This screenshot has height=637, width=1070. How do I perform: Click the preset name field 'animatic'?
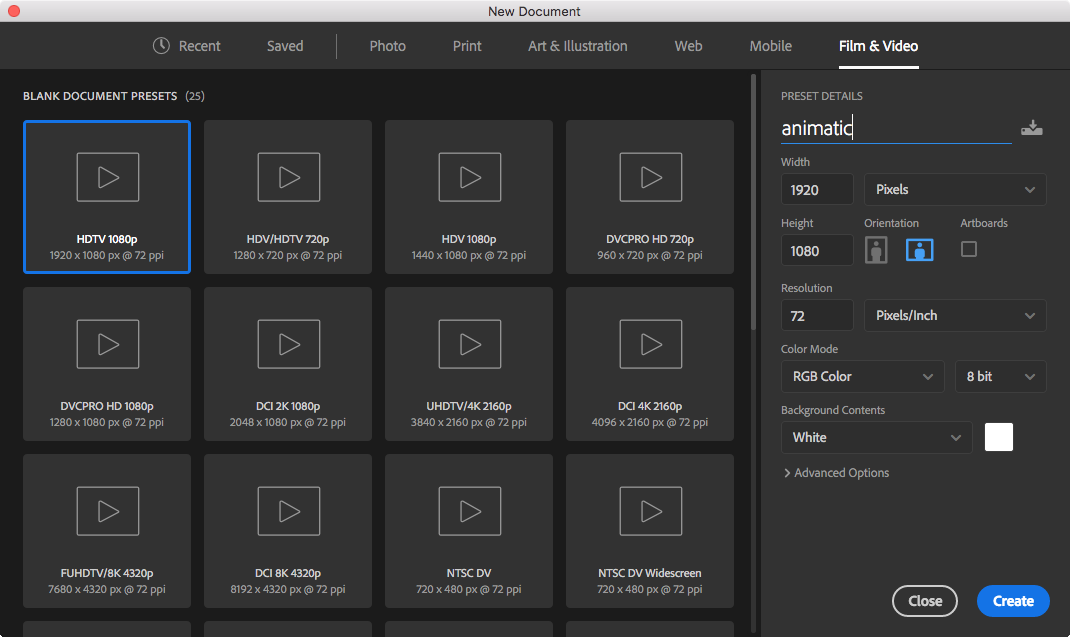[x=896, y=128]
